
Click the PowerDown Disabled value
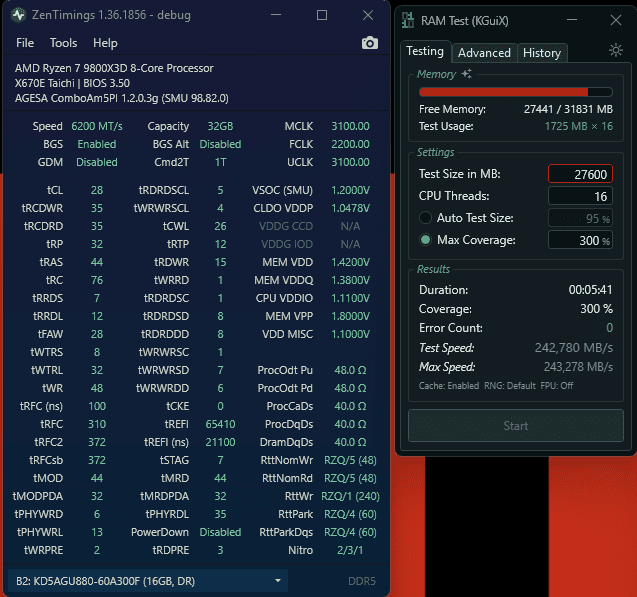tap(220, 532)
